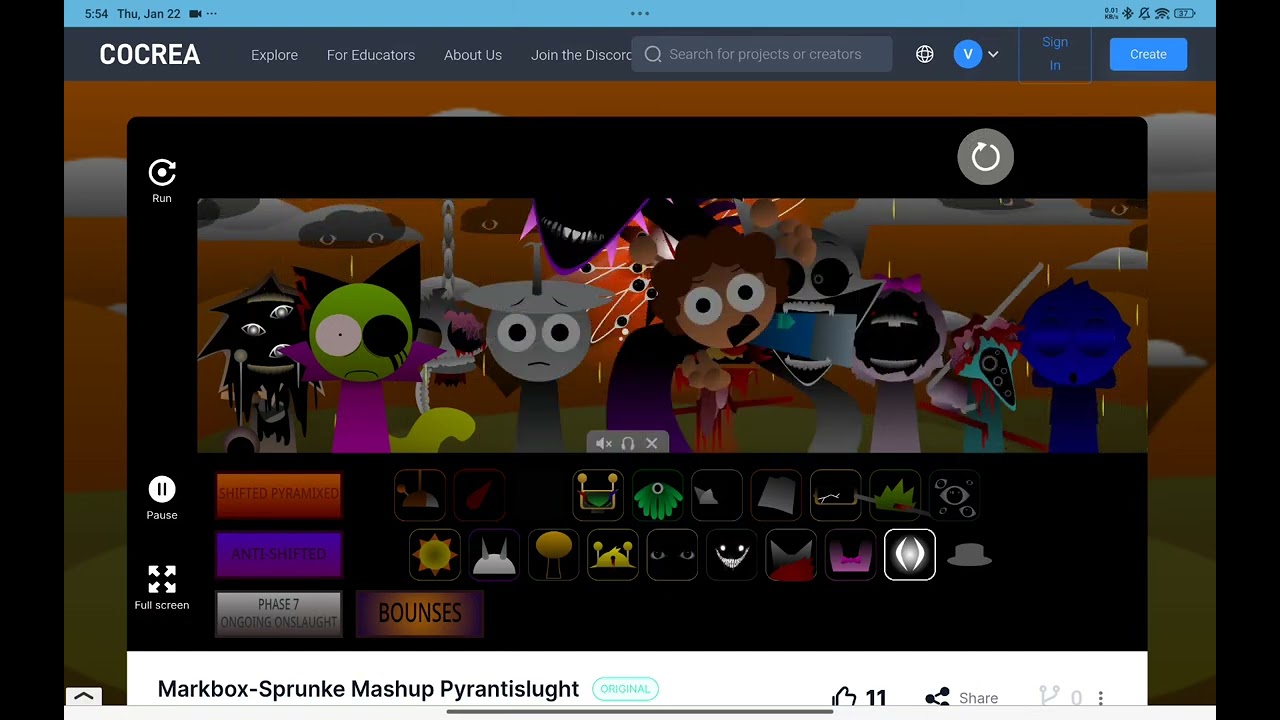
Task: Select the gray crumpled sheet icon
Action: coord(776,495)
